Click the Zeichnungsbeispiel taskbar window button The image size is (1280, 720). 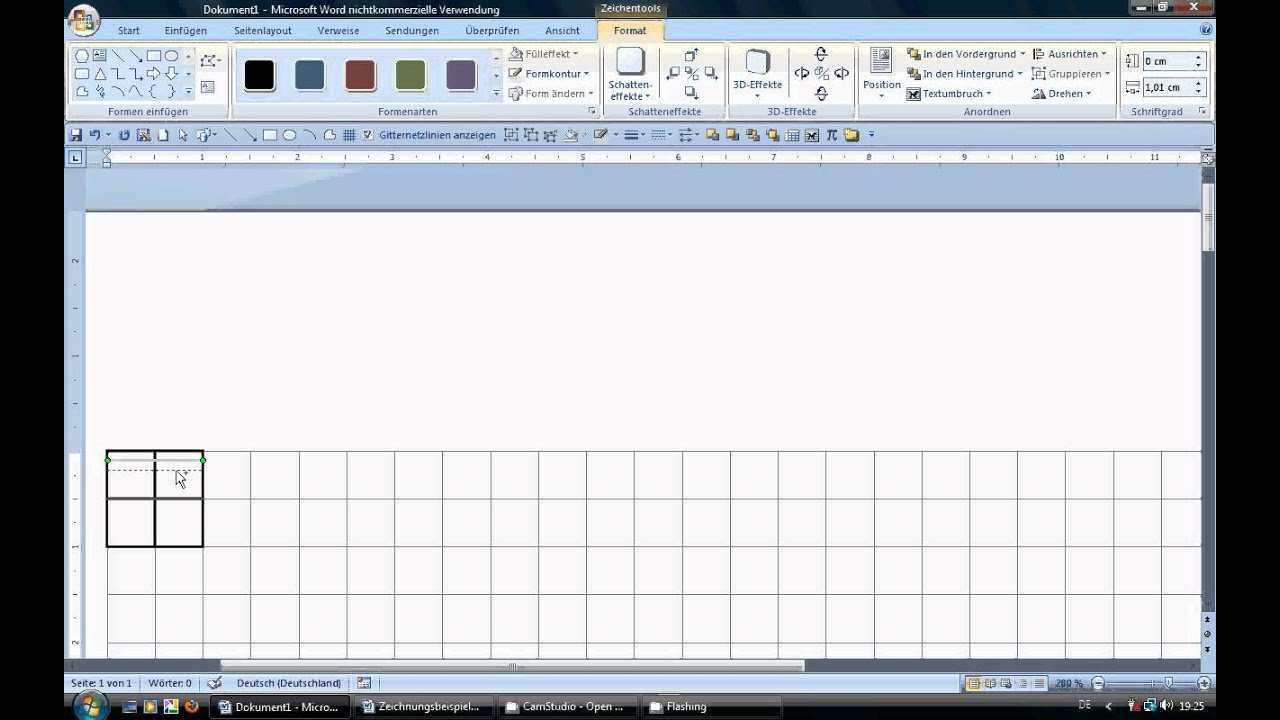coord(421,706)
